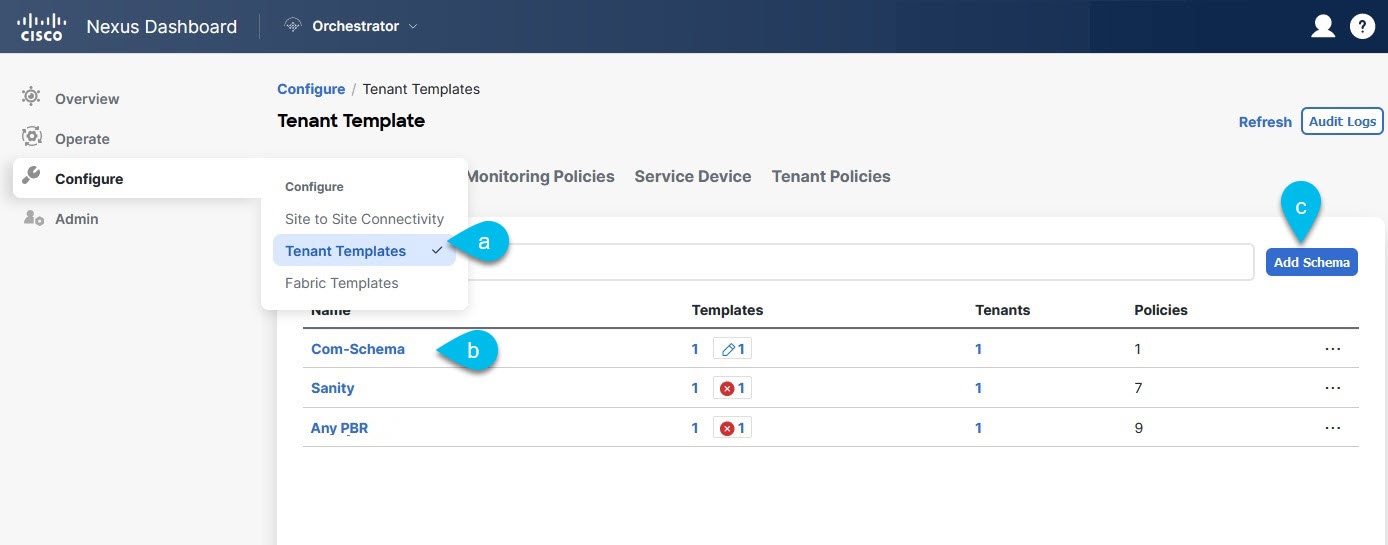Switch to Monitoring Policies tab
This screenshot has width=1388, height=545.
pos(540,176)
